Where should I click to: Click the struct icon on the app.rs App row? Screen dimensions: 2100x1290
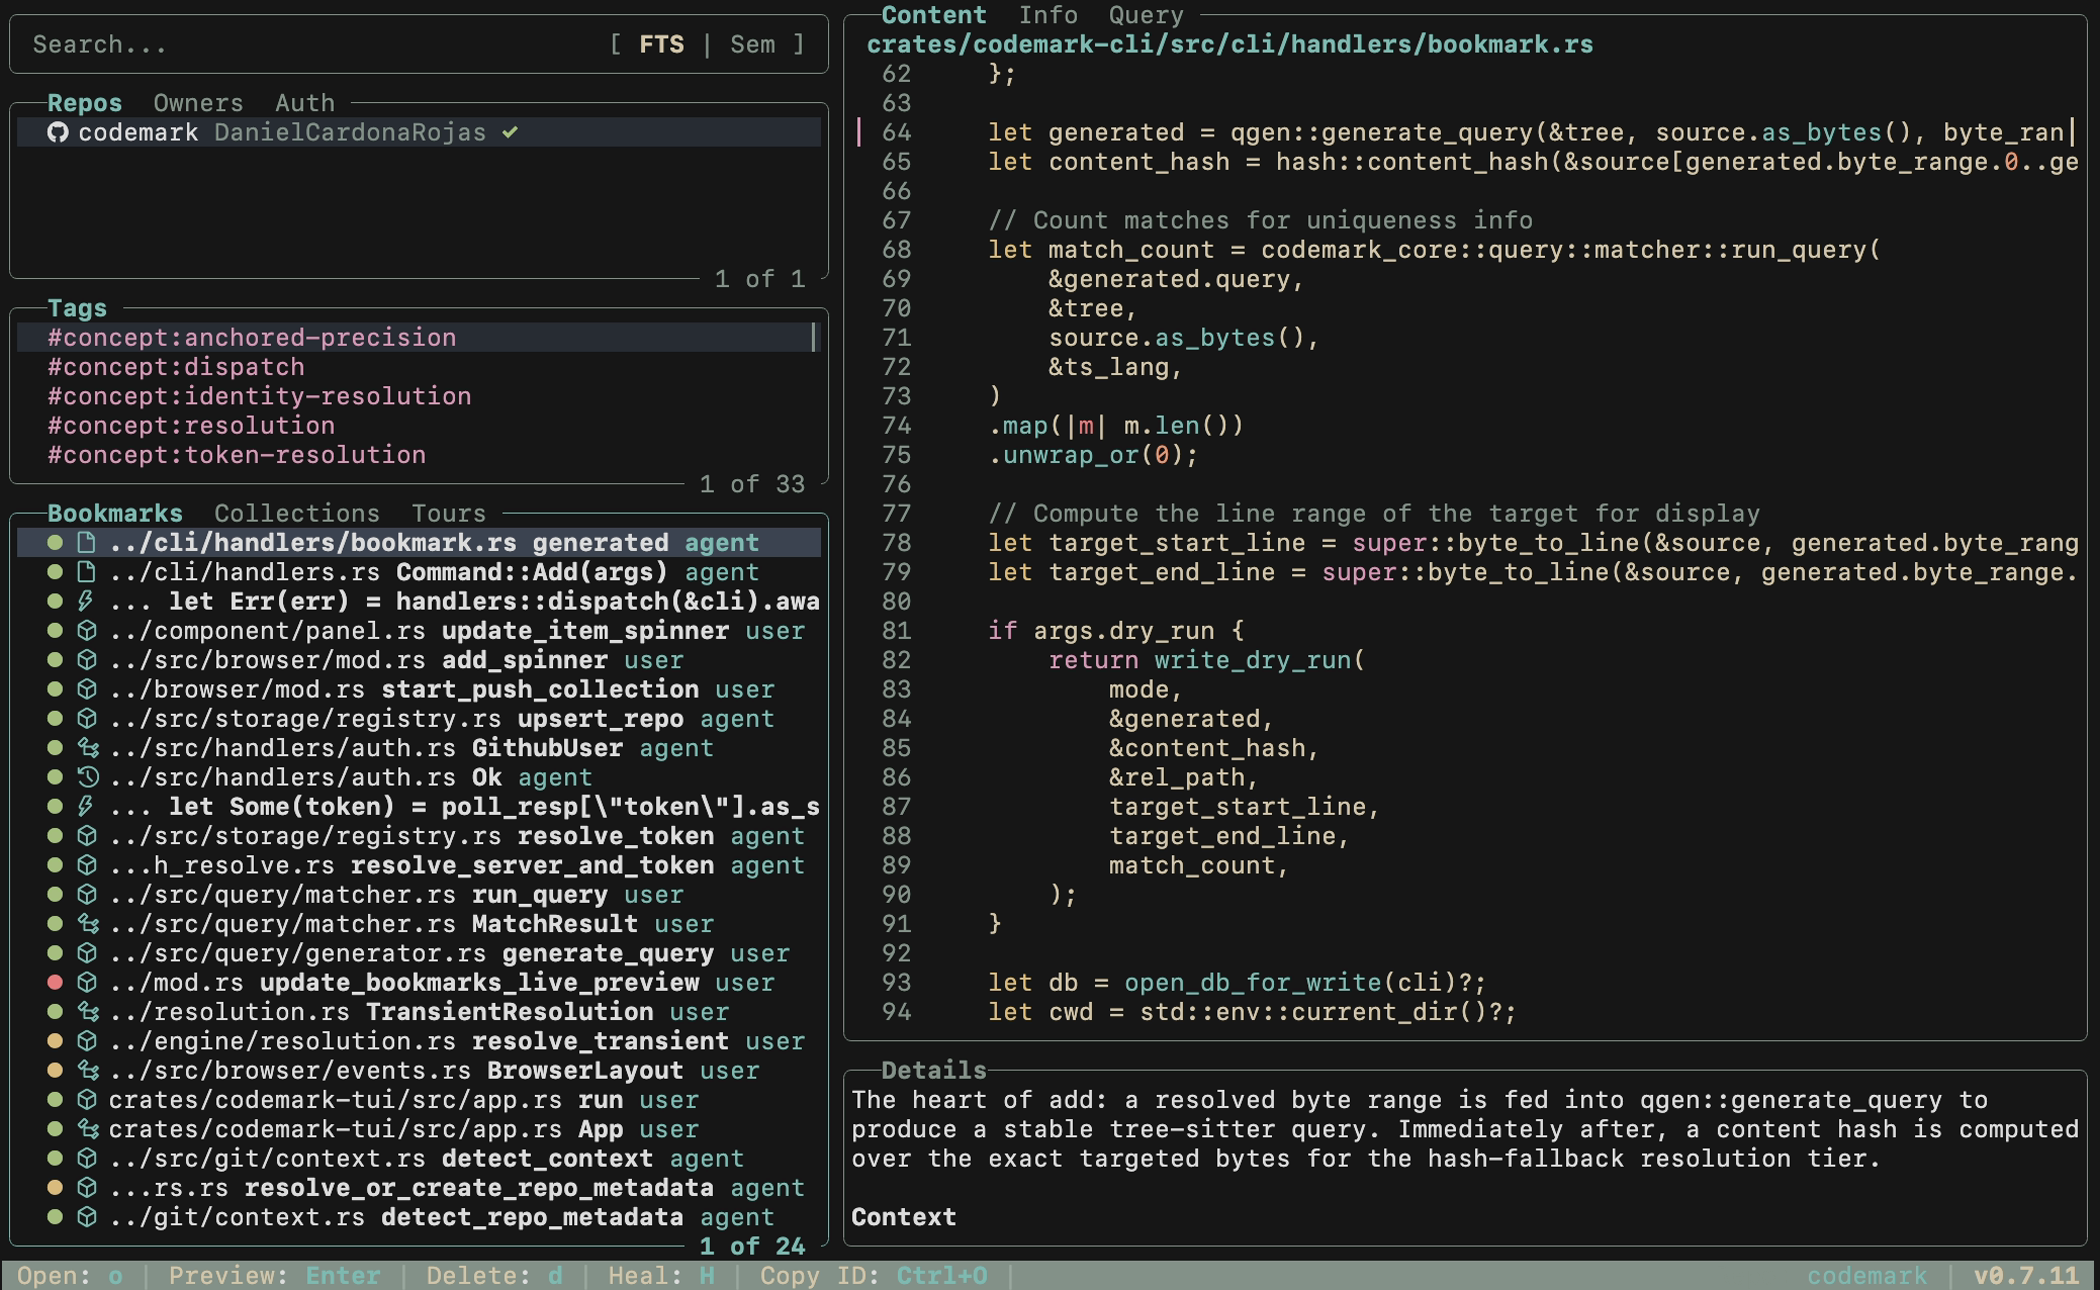click(x=88, y=1129)
